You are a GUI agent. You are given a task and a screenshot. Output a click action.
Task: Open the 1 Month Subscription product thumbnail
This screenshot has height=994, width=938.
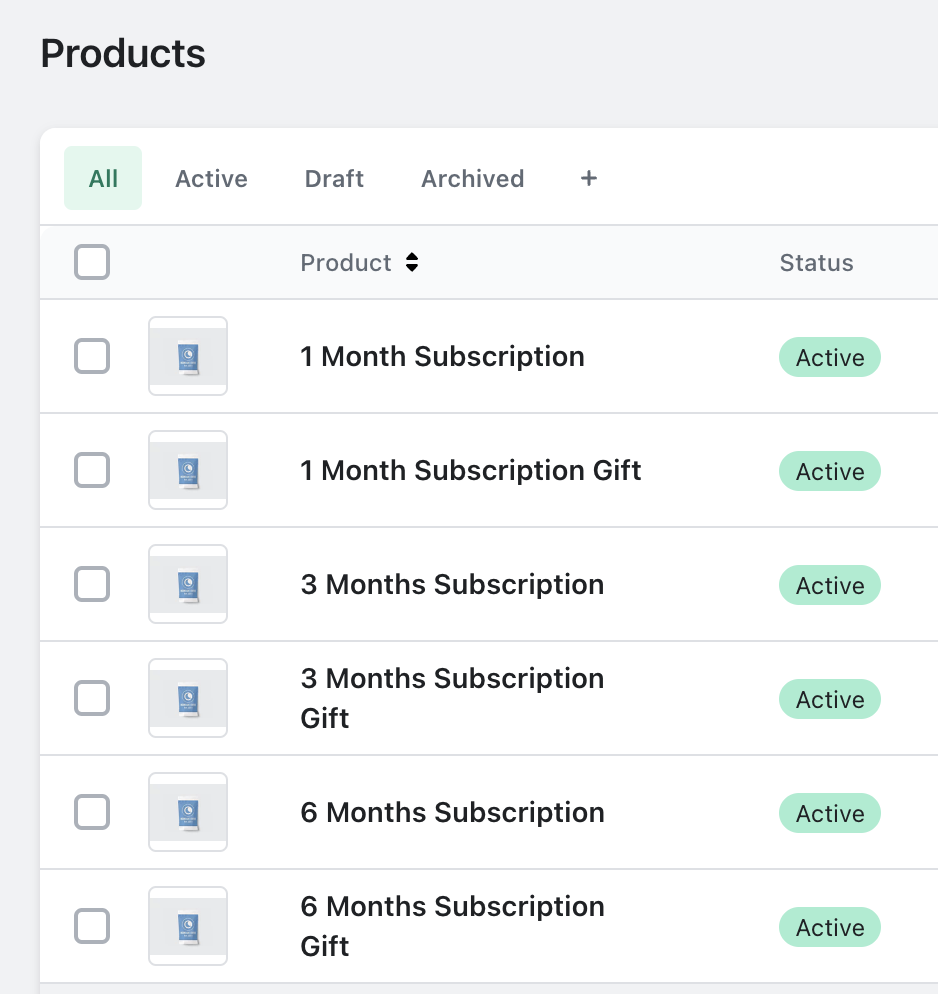pos(188,356)
